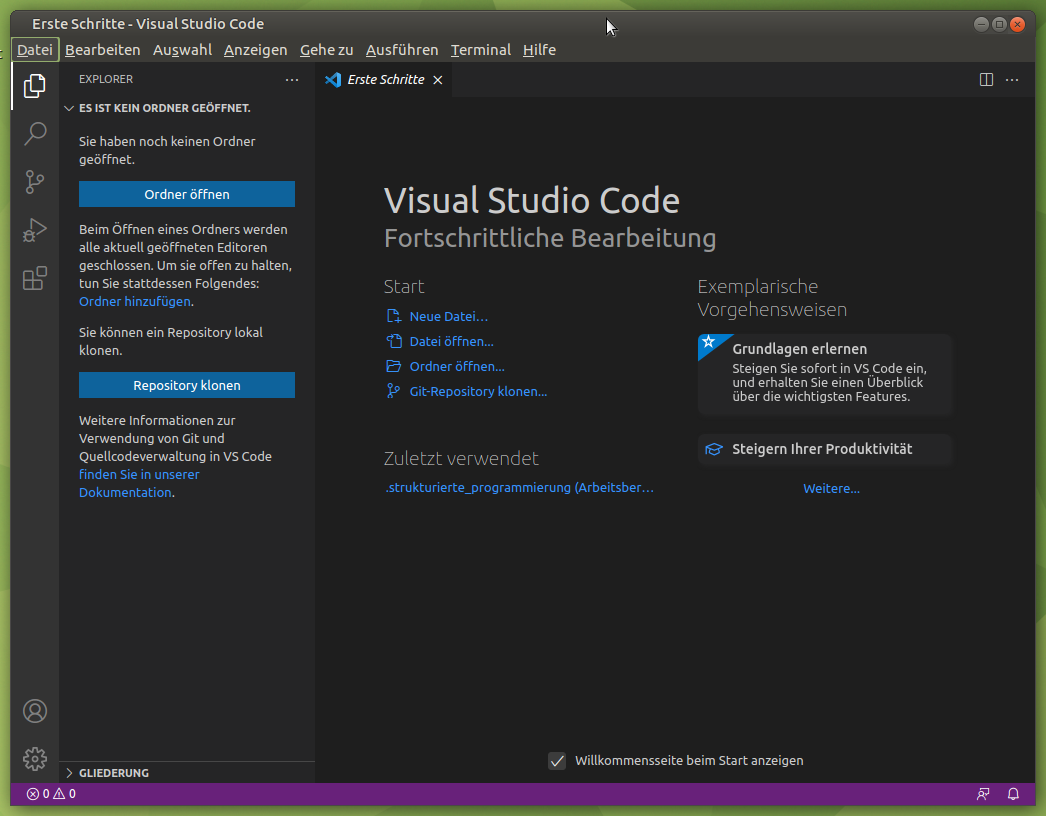Click VS Code logo on Erste Schritte tab
The height and width of the screenshot is (816, 1046).
point(333,79)
